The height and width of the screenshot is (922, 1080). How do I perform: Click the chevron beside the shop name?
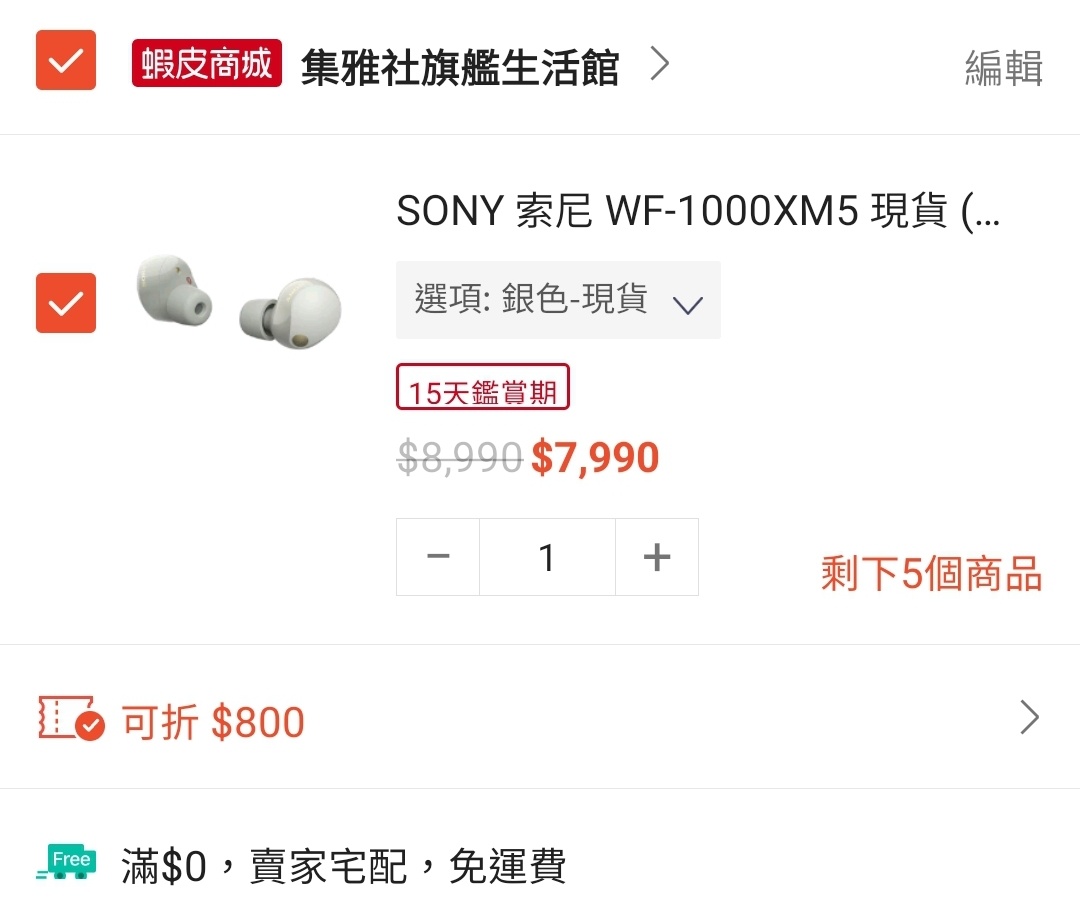point(658,66)
